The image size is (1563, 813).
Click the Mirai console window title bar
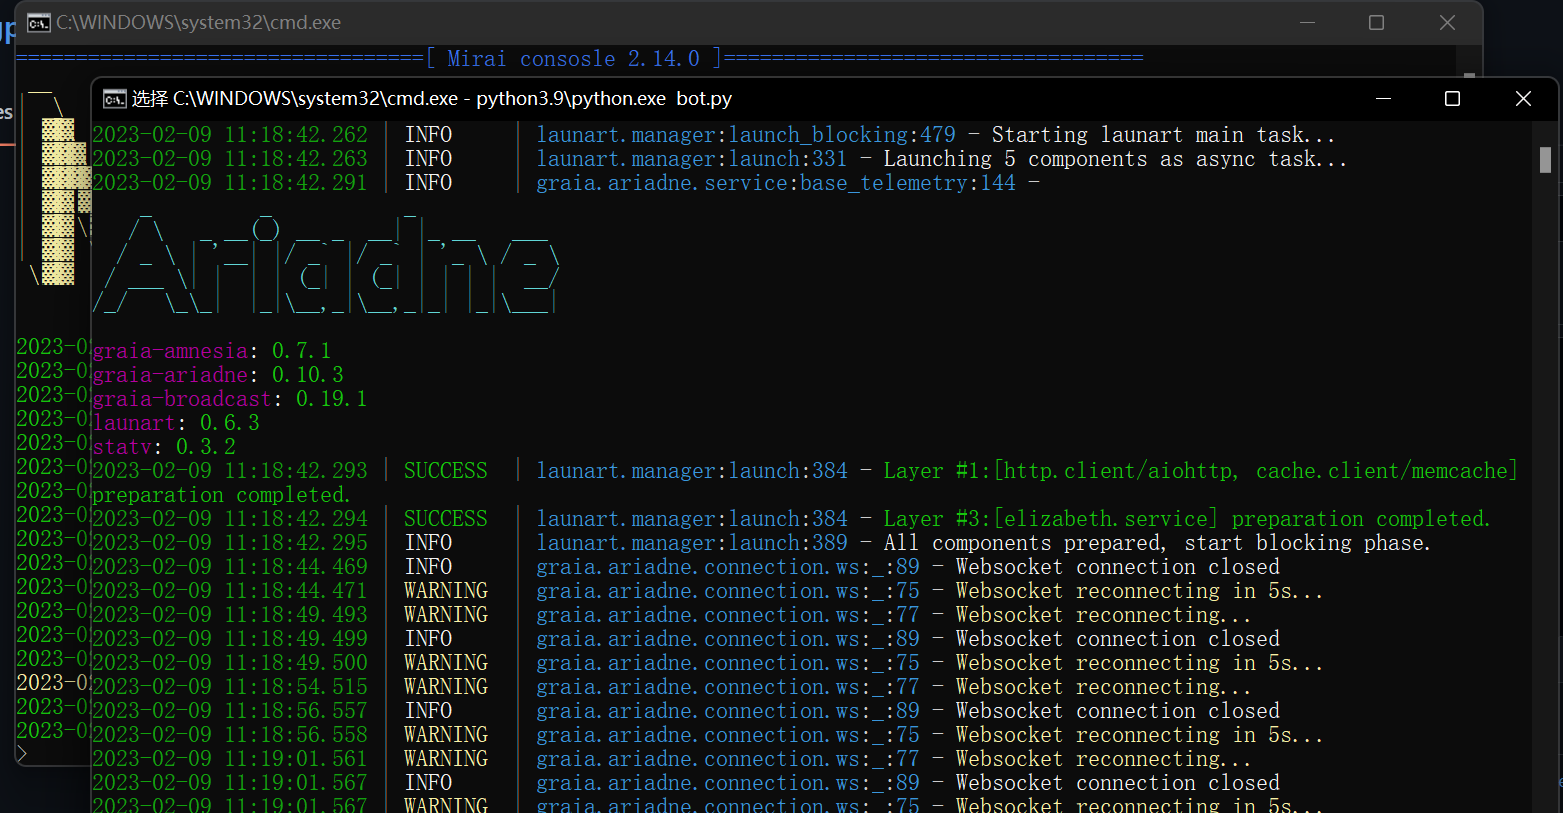pos(200,21)
